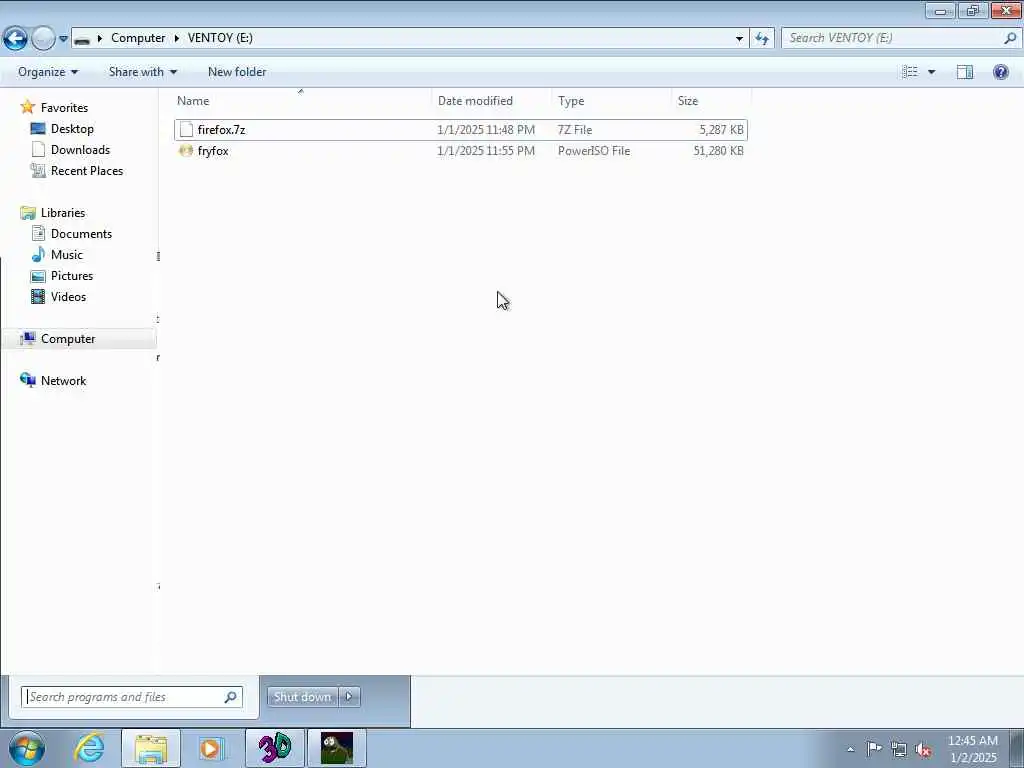Open Windows Explorer taskbar button
This screenshot has width=1024, height=768.
point(151,748)
